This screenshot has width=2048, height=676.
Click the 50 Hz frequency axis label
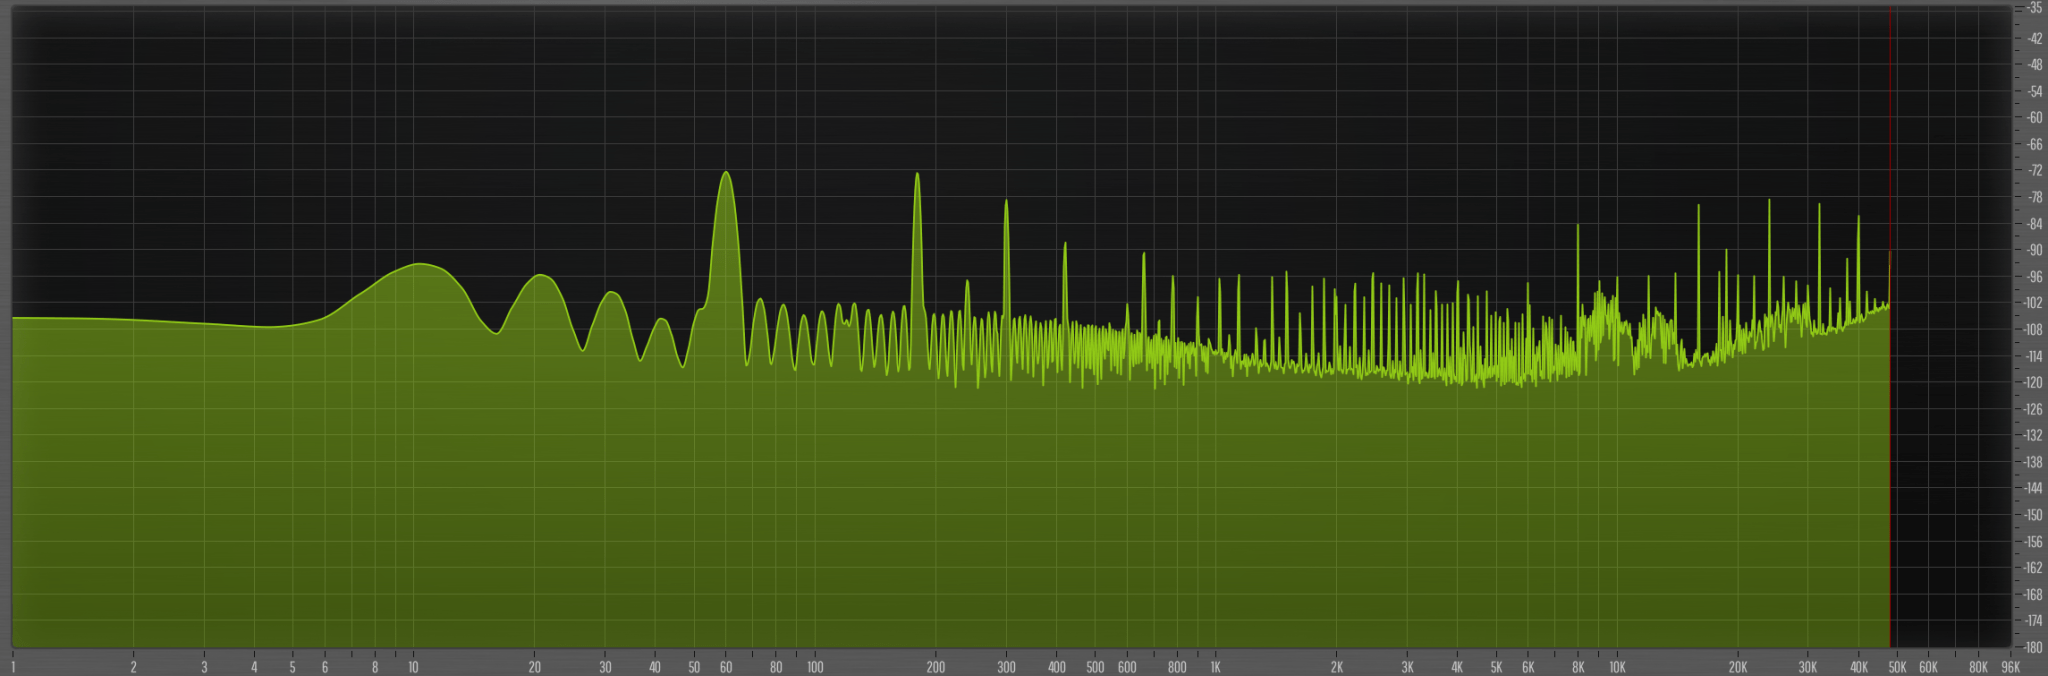point(694,667)
